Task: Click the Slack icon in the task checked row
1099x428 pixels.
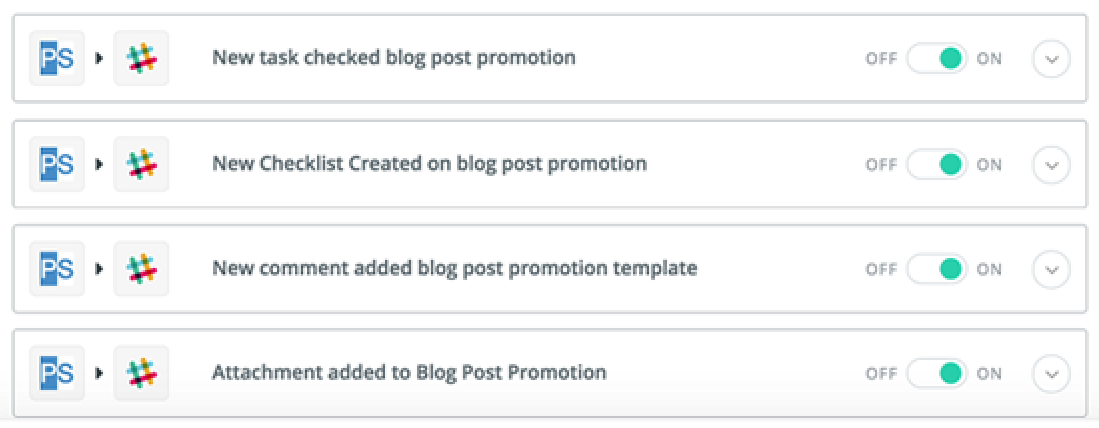Action: (142, 58)
